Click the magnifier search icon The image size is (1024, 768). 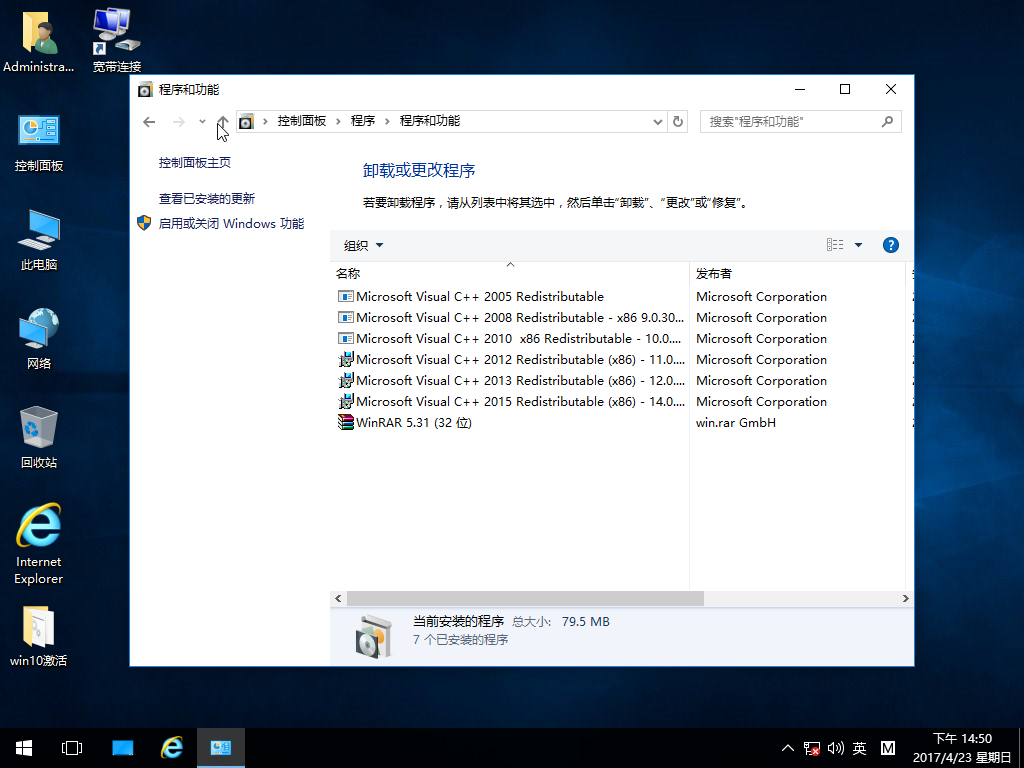[x=887, y=121]
